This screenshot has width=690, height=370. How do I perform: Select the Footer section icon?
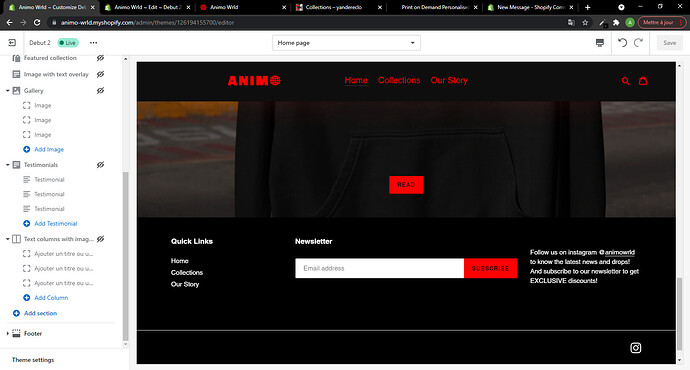16,333
